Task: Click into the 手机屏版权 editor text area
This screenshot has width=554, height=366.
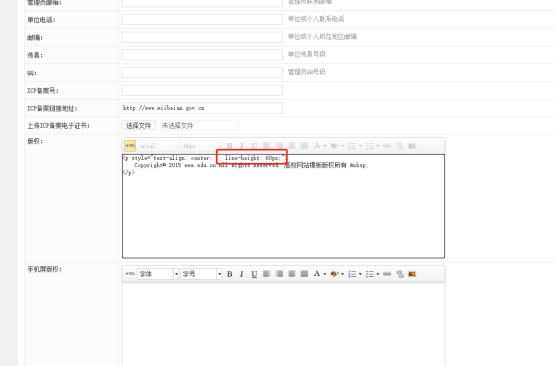Action: coord(283,325)
